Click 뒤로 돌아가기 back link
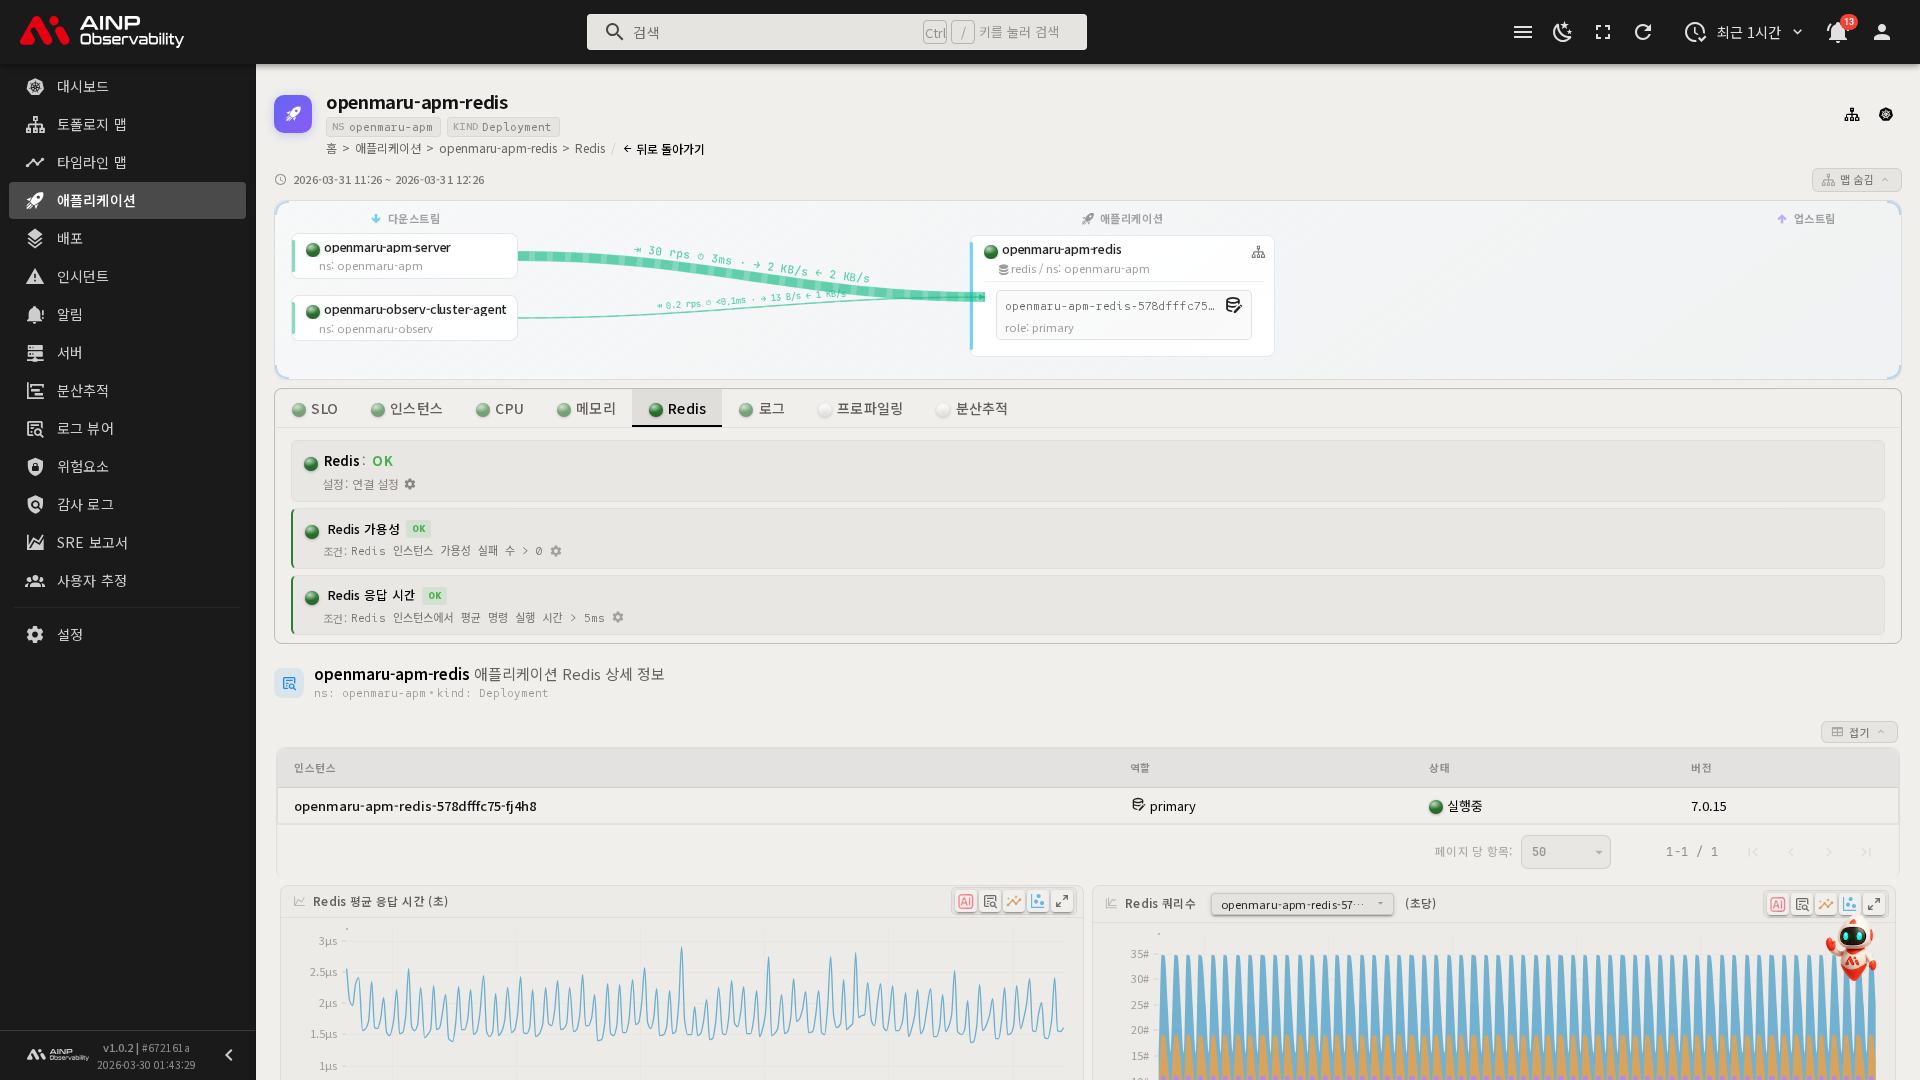Screen dimensions: 1920x1080 click(664, 149)
